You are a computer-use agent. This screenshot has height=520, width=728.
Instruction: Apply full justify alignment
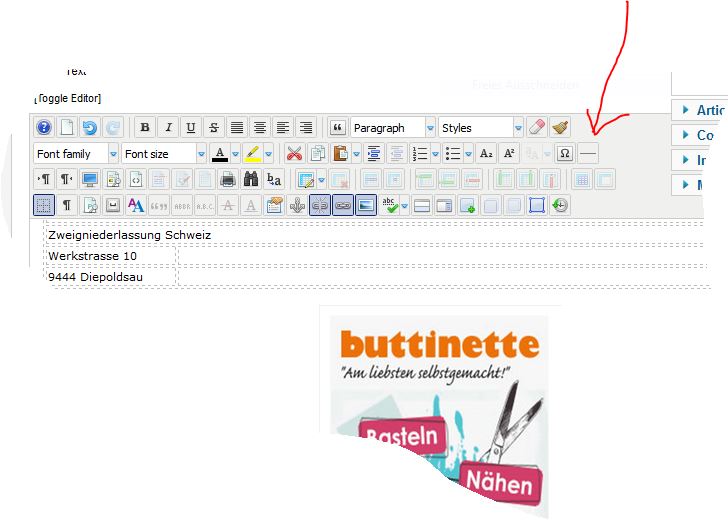click(x=237, y=127)
